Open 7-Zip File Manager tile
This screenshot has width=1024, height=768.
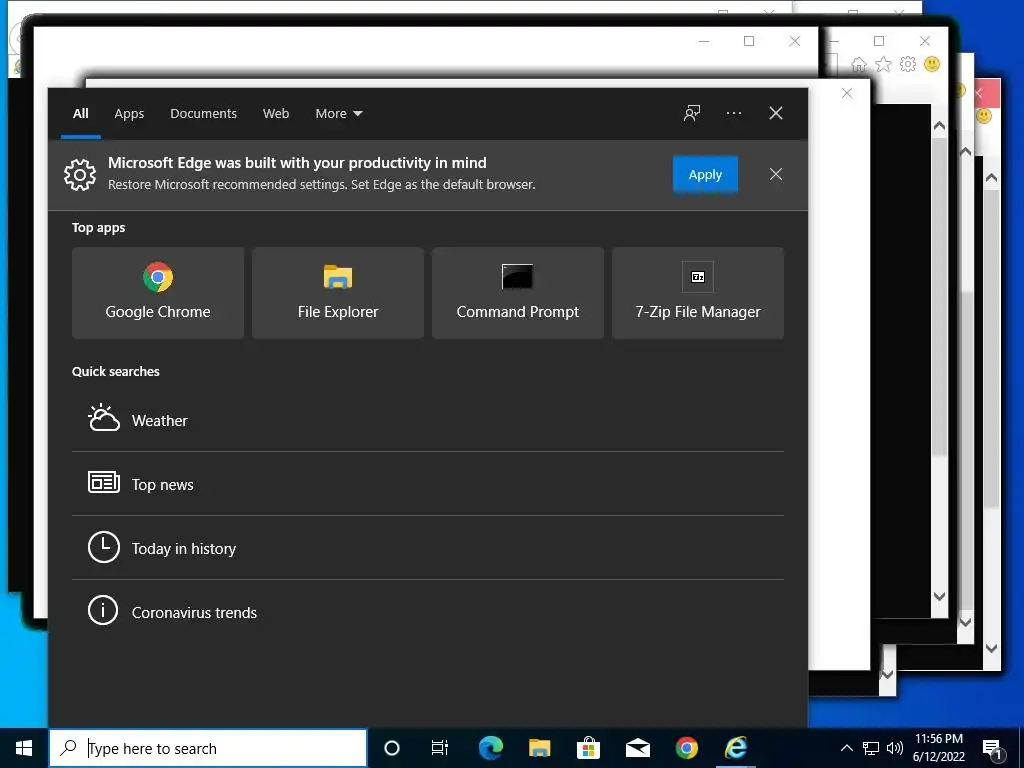tap(697, 293)
